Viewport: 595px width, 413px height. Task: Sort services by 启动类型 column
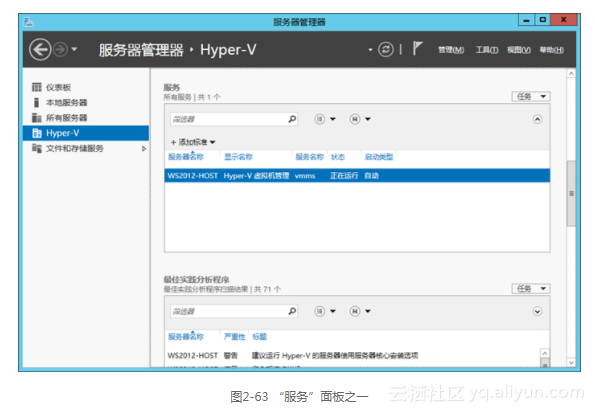[x=379, y=157]
